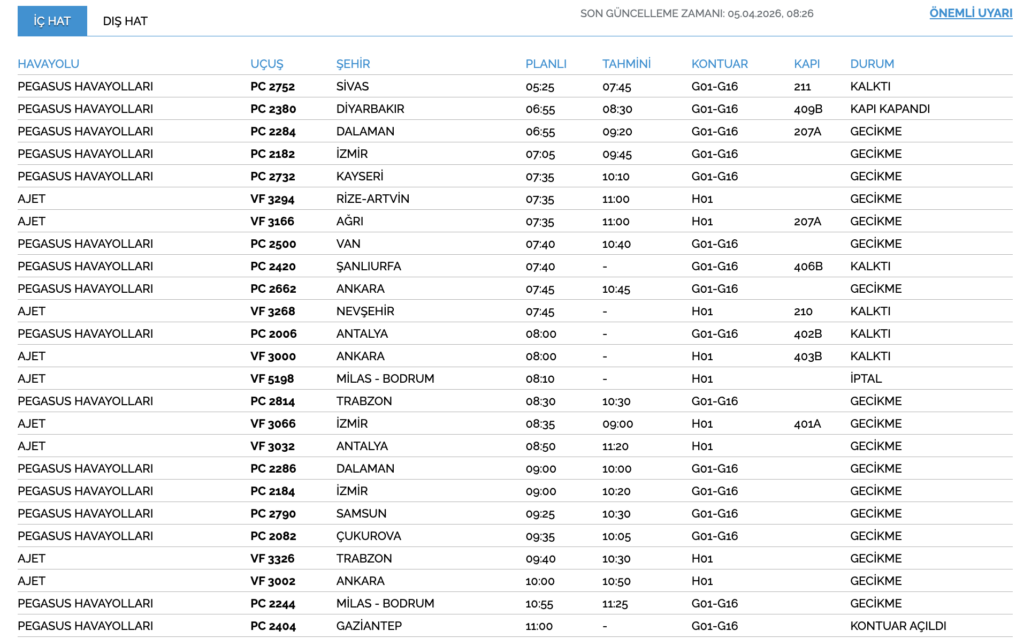This screenshot has width=1024, height=638.
Task: Click the DURUM column header
Action: (x=872, y=64)
